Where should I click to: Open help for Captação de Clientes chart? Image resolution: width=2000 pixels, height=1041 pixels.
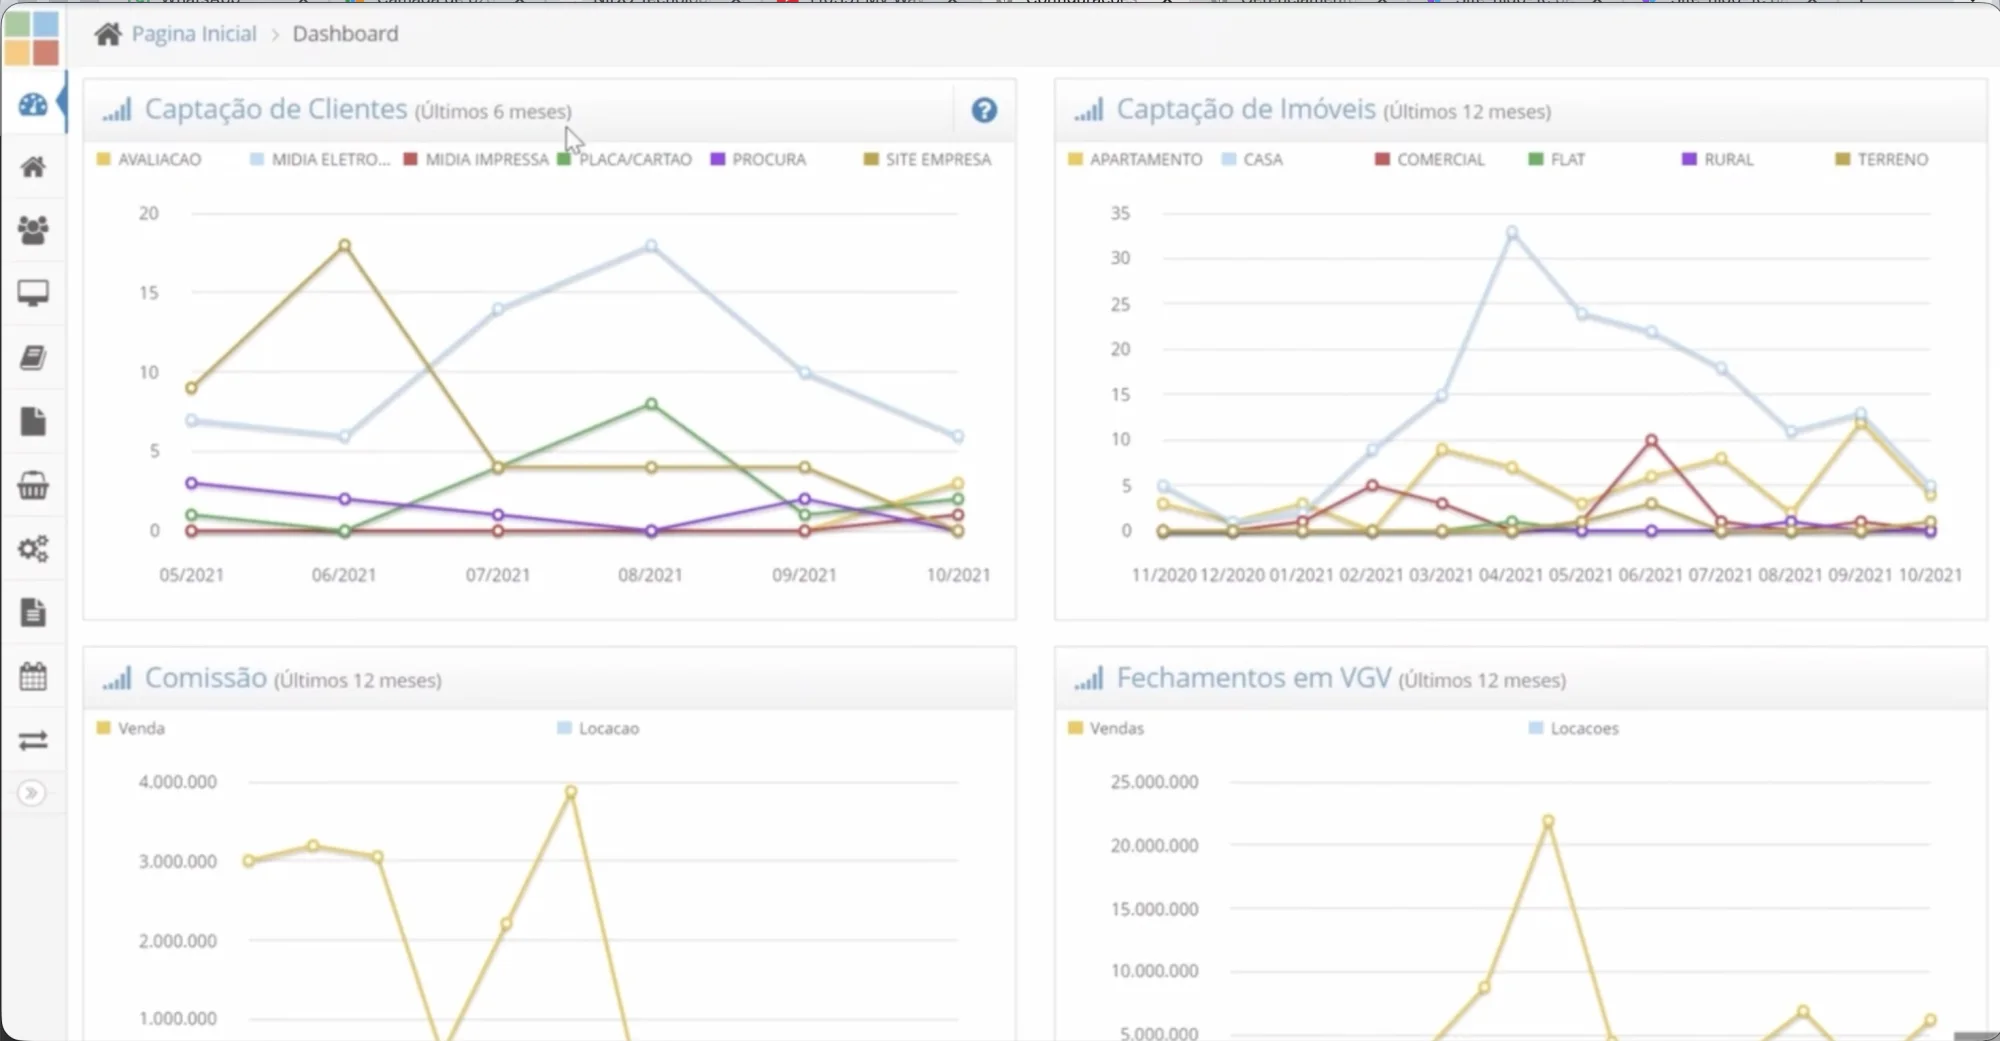[984, 110]
